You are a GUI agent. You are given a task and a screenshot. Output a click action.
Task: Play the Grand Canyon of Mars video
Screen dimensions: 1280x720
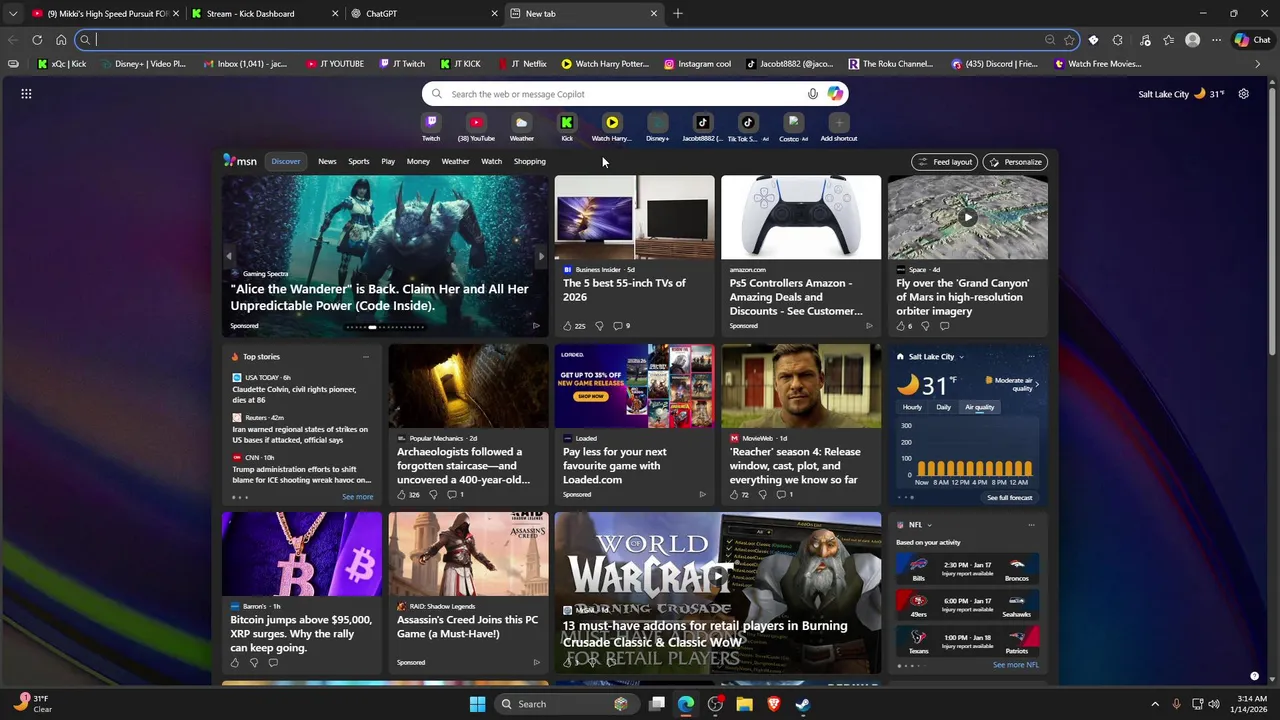[x=967, y=217]
